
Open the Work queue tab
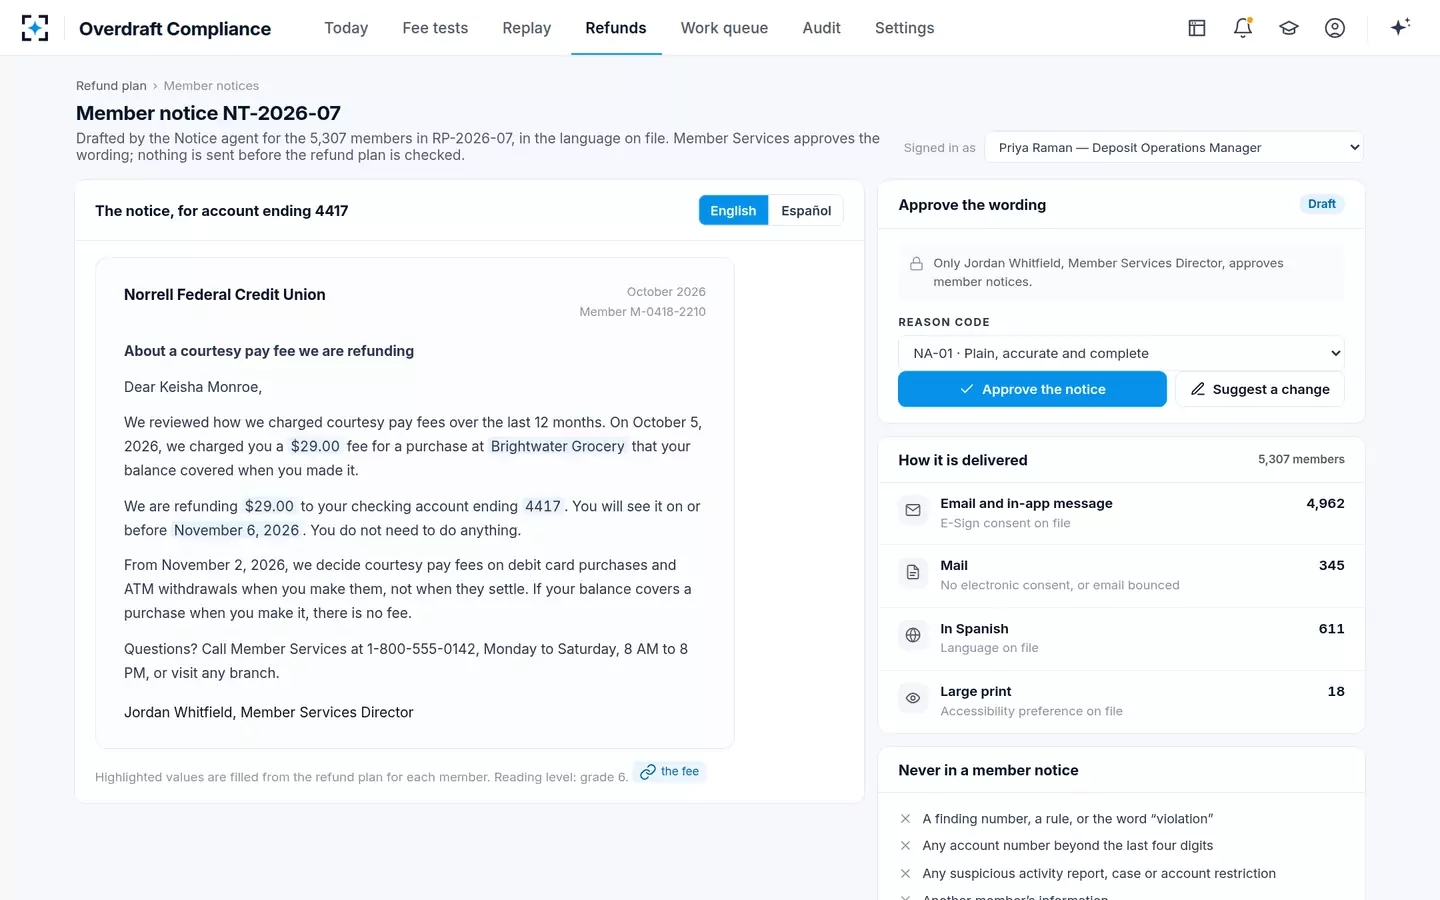coord(724,28)
